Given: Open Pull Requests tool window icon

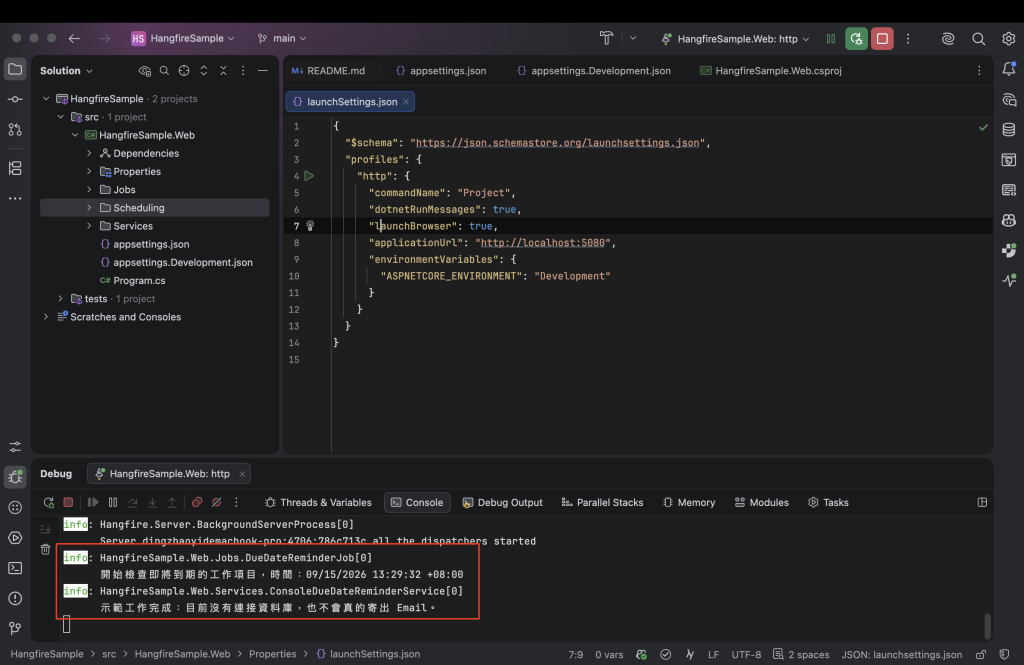Looking at the screenshot, I should pos(15,129).
